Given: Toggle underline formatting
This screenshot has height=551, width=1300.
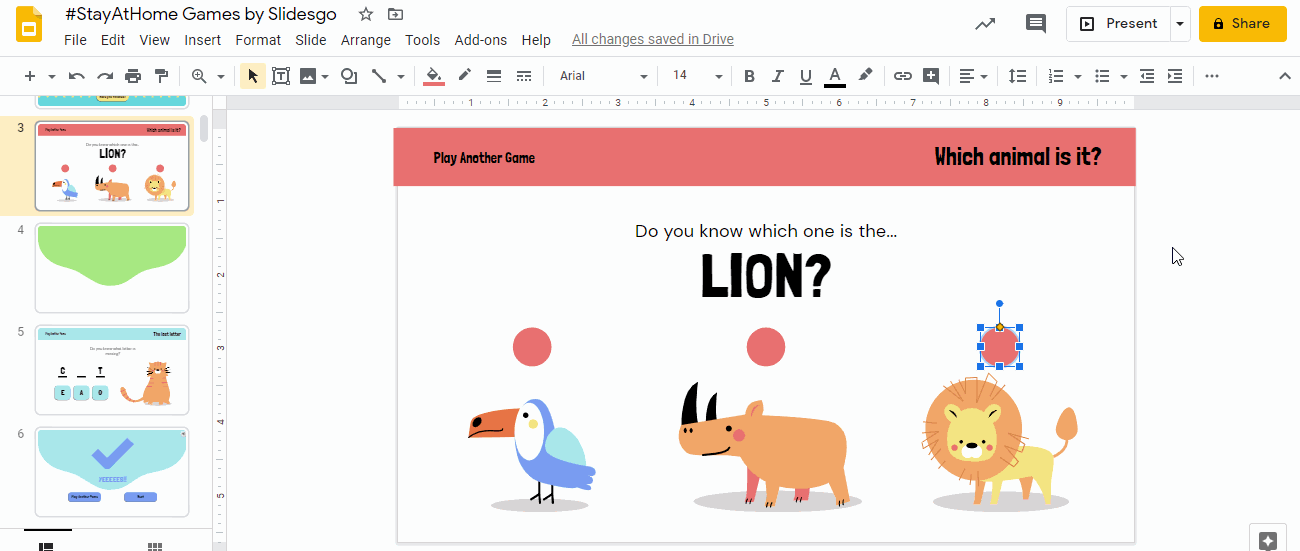Looking at the screenshot, I should tap(806, 76).
